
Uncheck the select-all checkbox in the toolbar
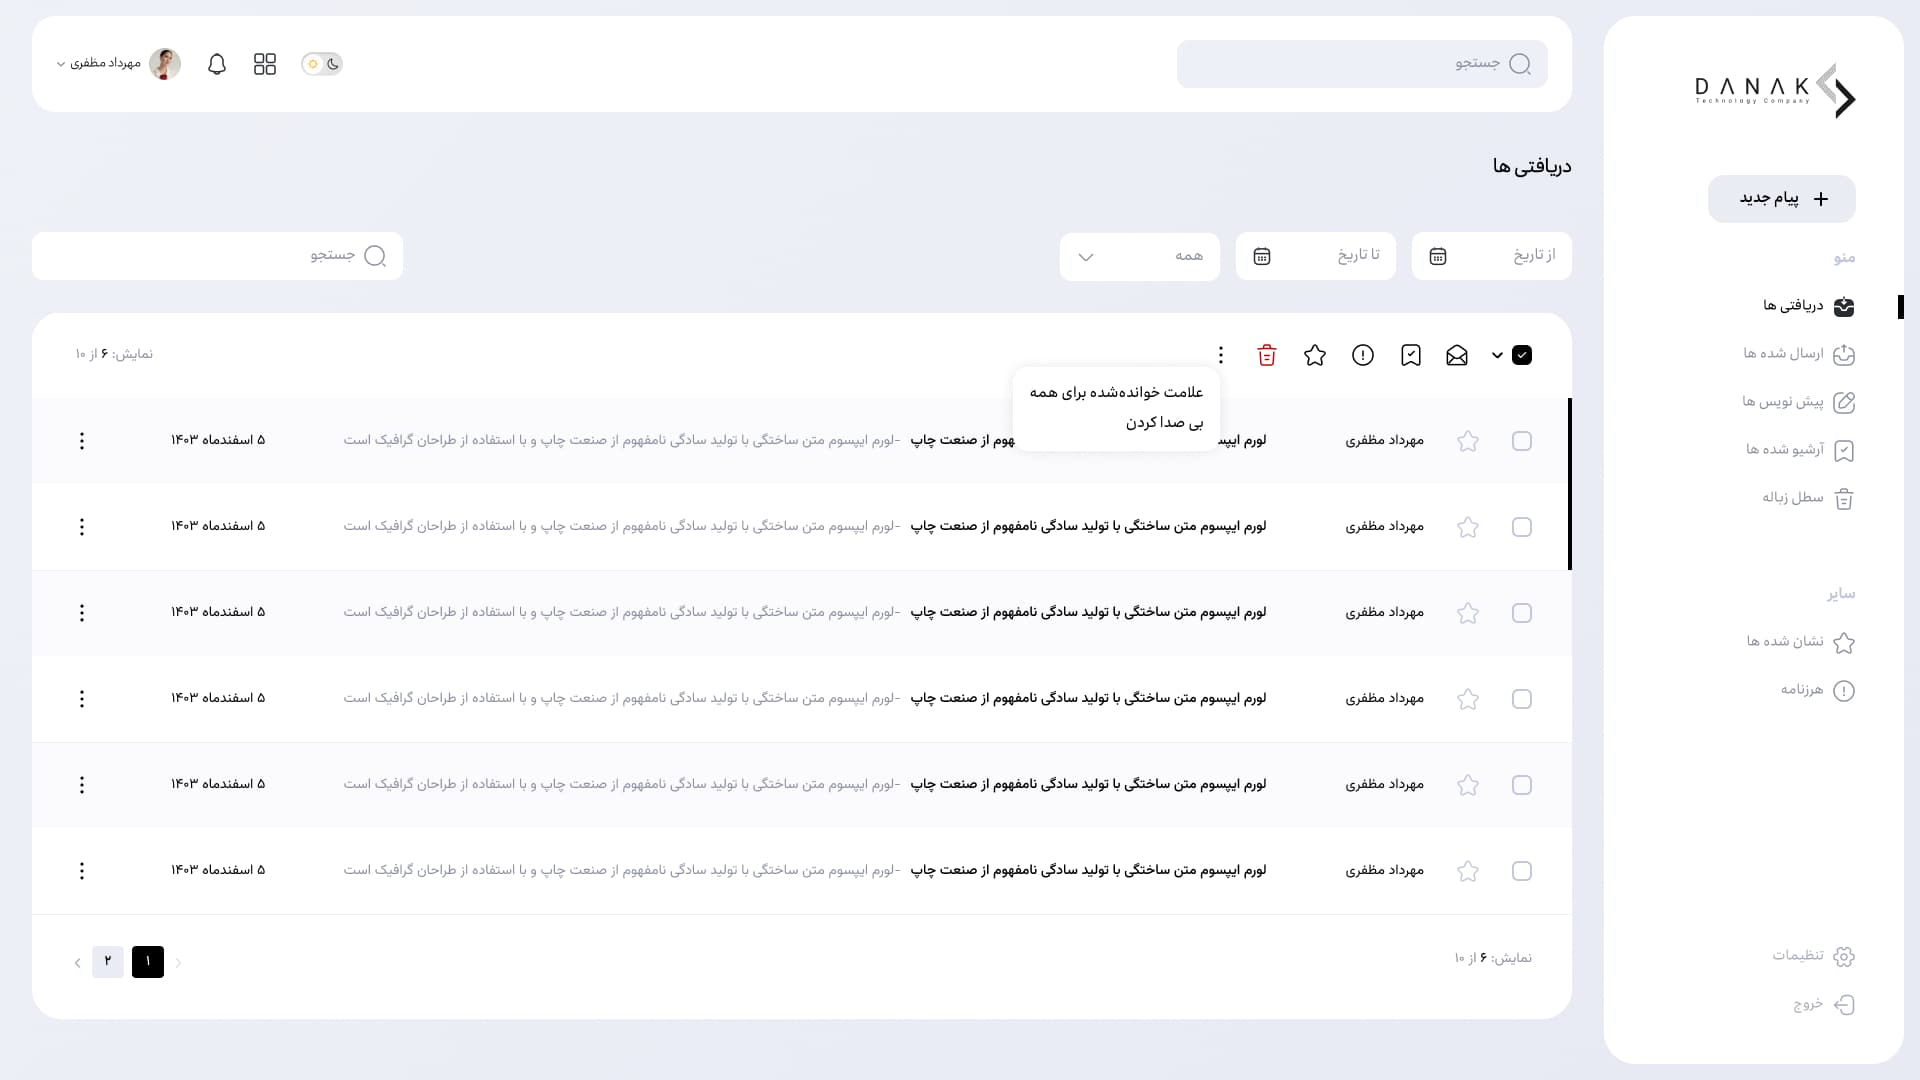pos(1522,355)
